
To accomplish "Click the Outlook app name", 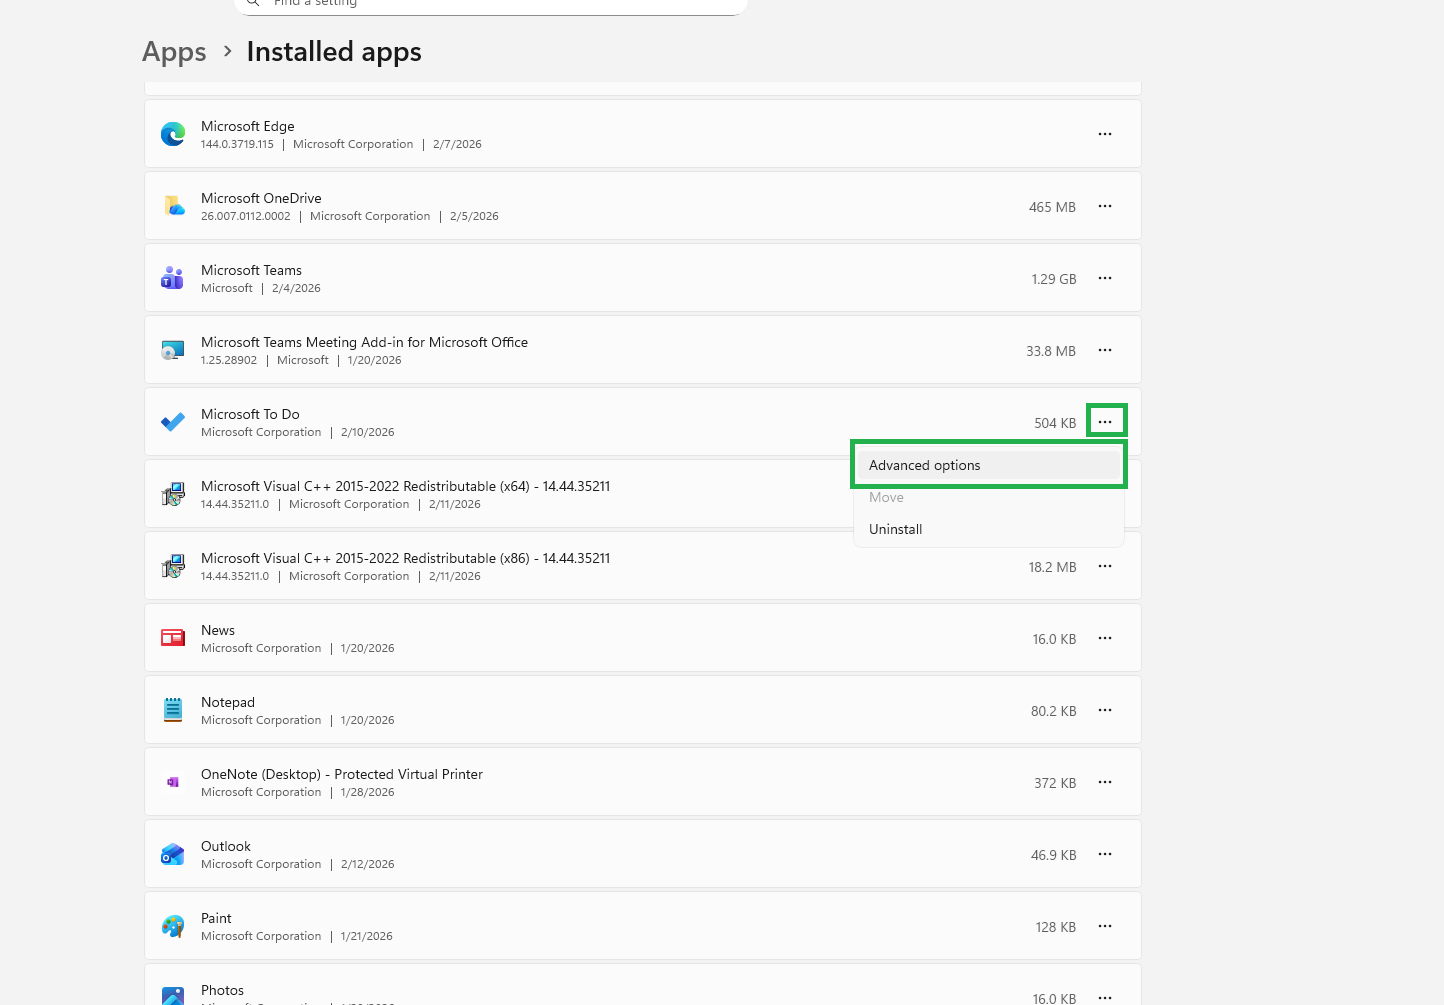I will coord(226,846).
